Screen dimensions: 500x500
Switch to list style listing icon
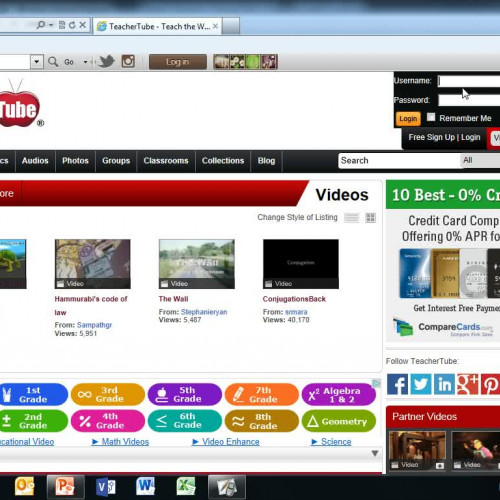pos(351,218)
